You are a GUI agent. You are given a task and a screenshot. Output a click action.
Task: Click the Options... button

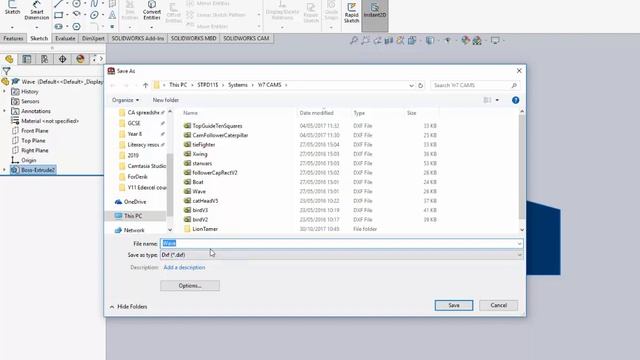point(190,286)
